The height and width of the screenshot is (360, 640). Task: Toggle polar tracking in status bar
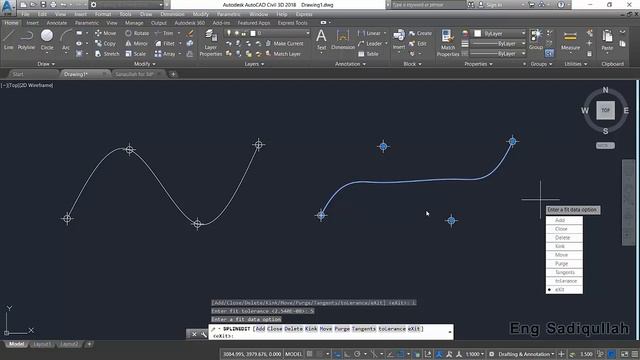pos(357,354)
